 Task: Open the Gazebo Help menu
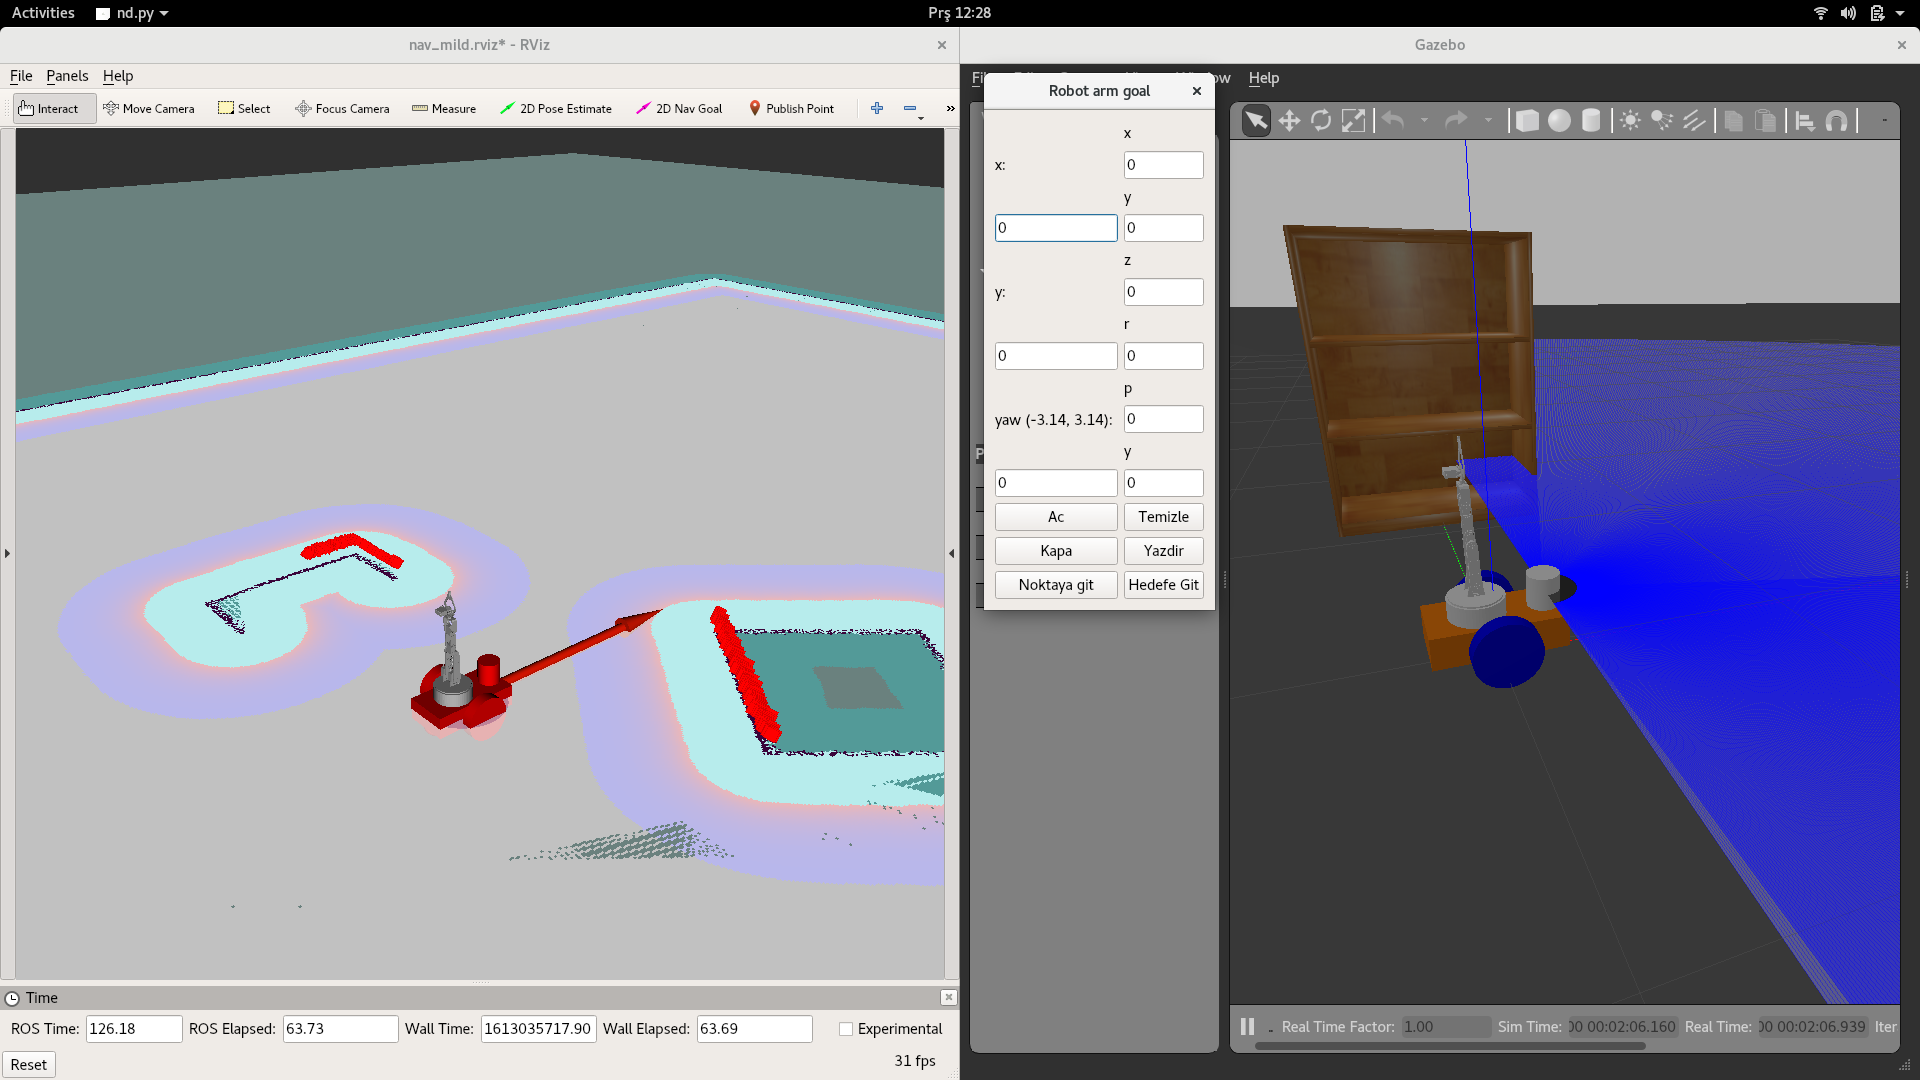(1263, 78)
